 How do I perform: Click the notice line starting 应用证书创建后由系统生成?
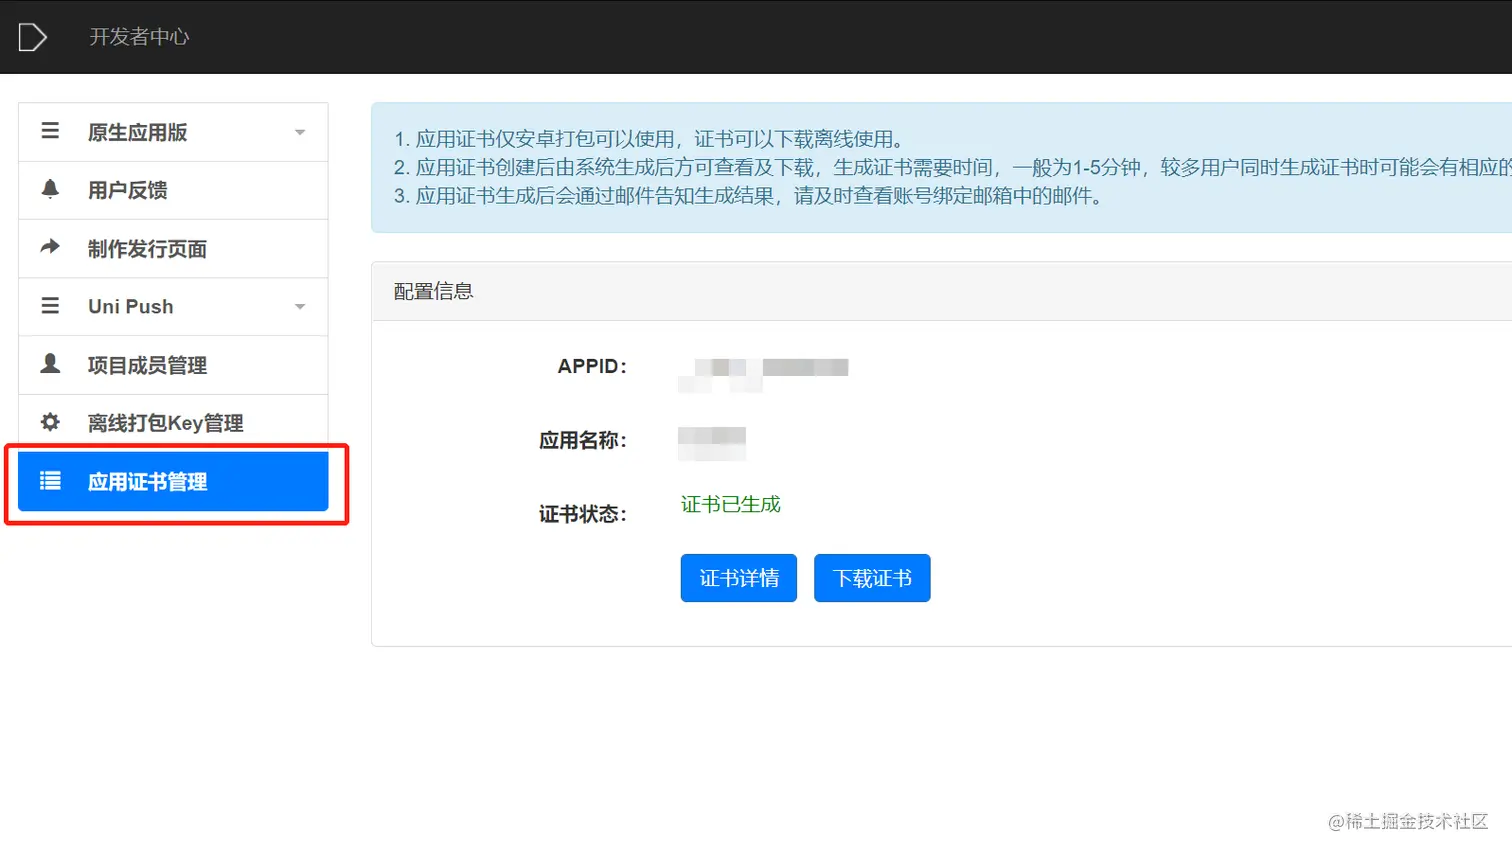click(x=952, y=167)
